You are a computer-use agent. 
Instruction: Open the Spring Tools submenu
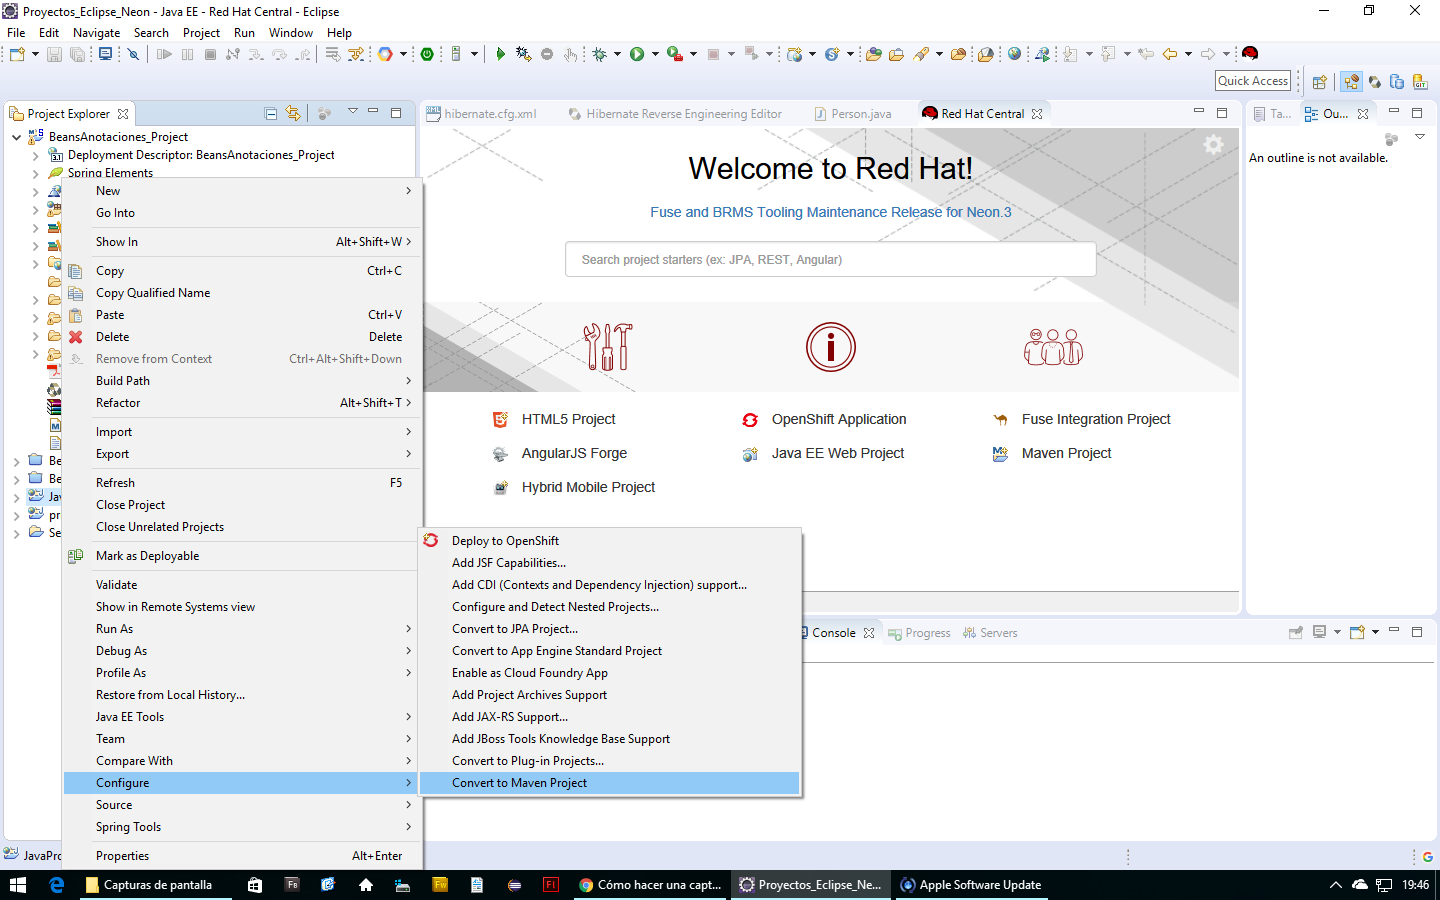click(x=241, y=827)
